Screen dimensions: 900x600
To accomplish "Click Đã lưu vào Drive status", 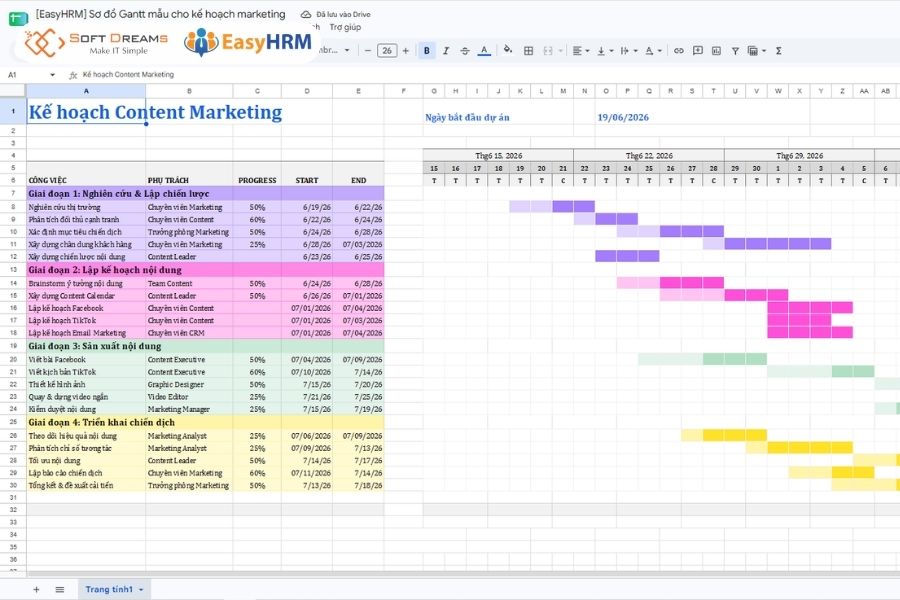I will click(343, 14).
